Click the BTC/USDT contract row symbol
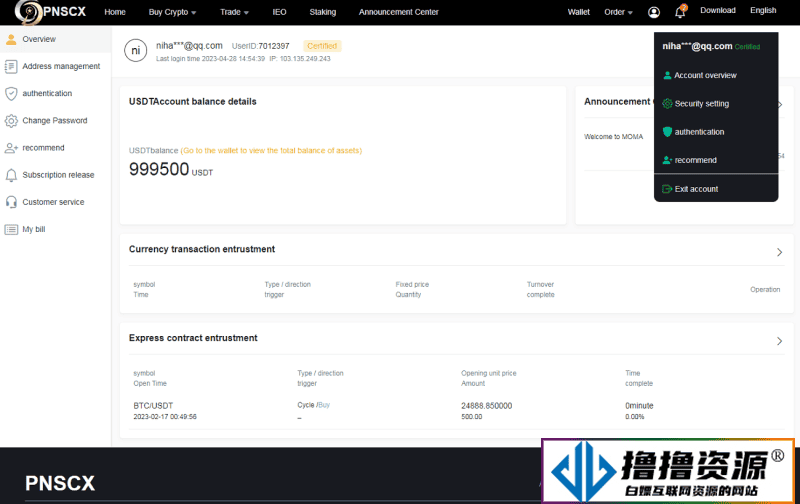800x504 pixels. tap(153, 406)
